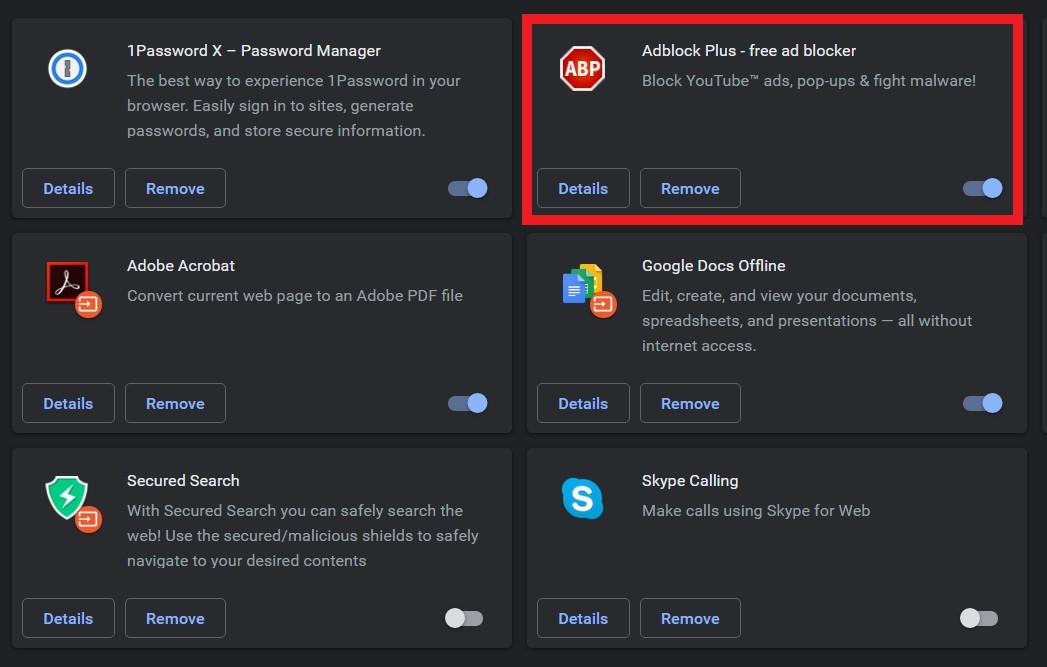Remove the 1Password X extension
Image resolution: width=1047 pixels, height=667 pixels.
click(175, 188)
